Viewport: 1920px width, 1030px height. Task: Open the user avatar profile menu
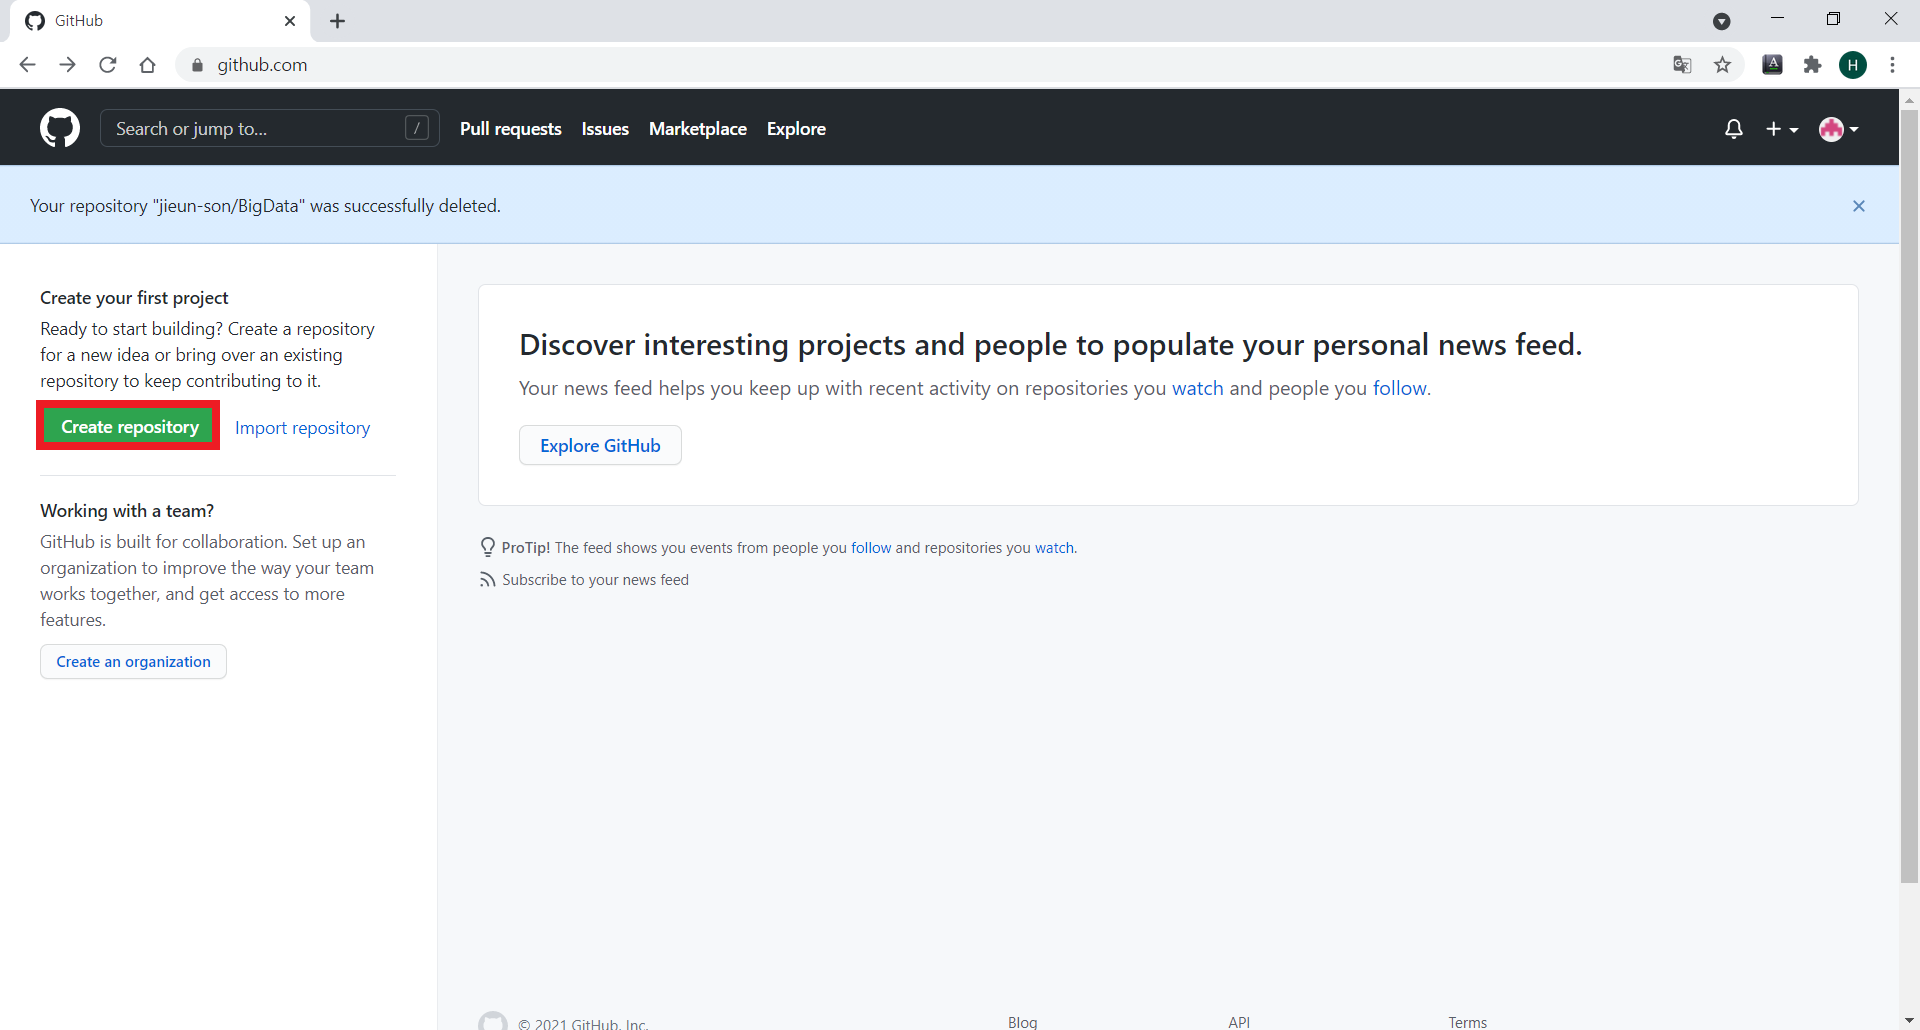pos(1839,129)
